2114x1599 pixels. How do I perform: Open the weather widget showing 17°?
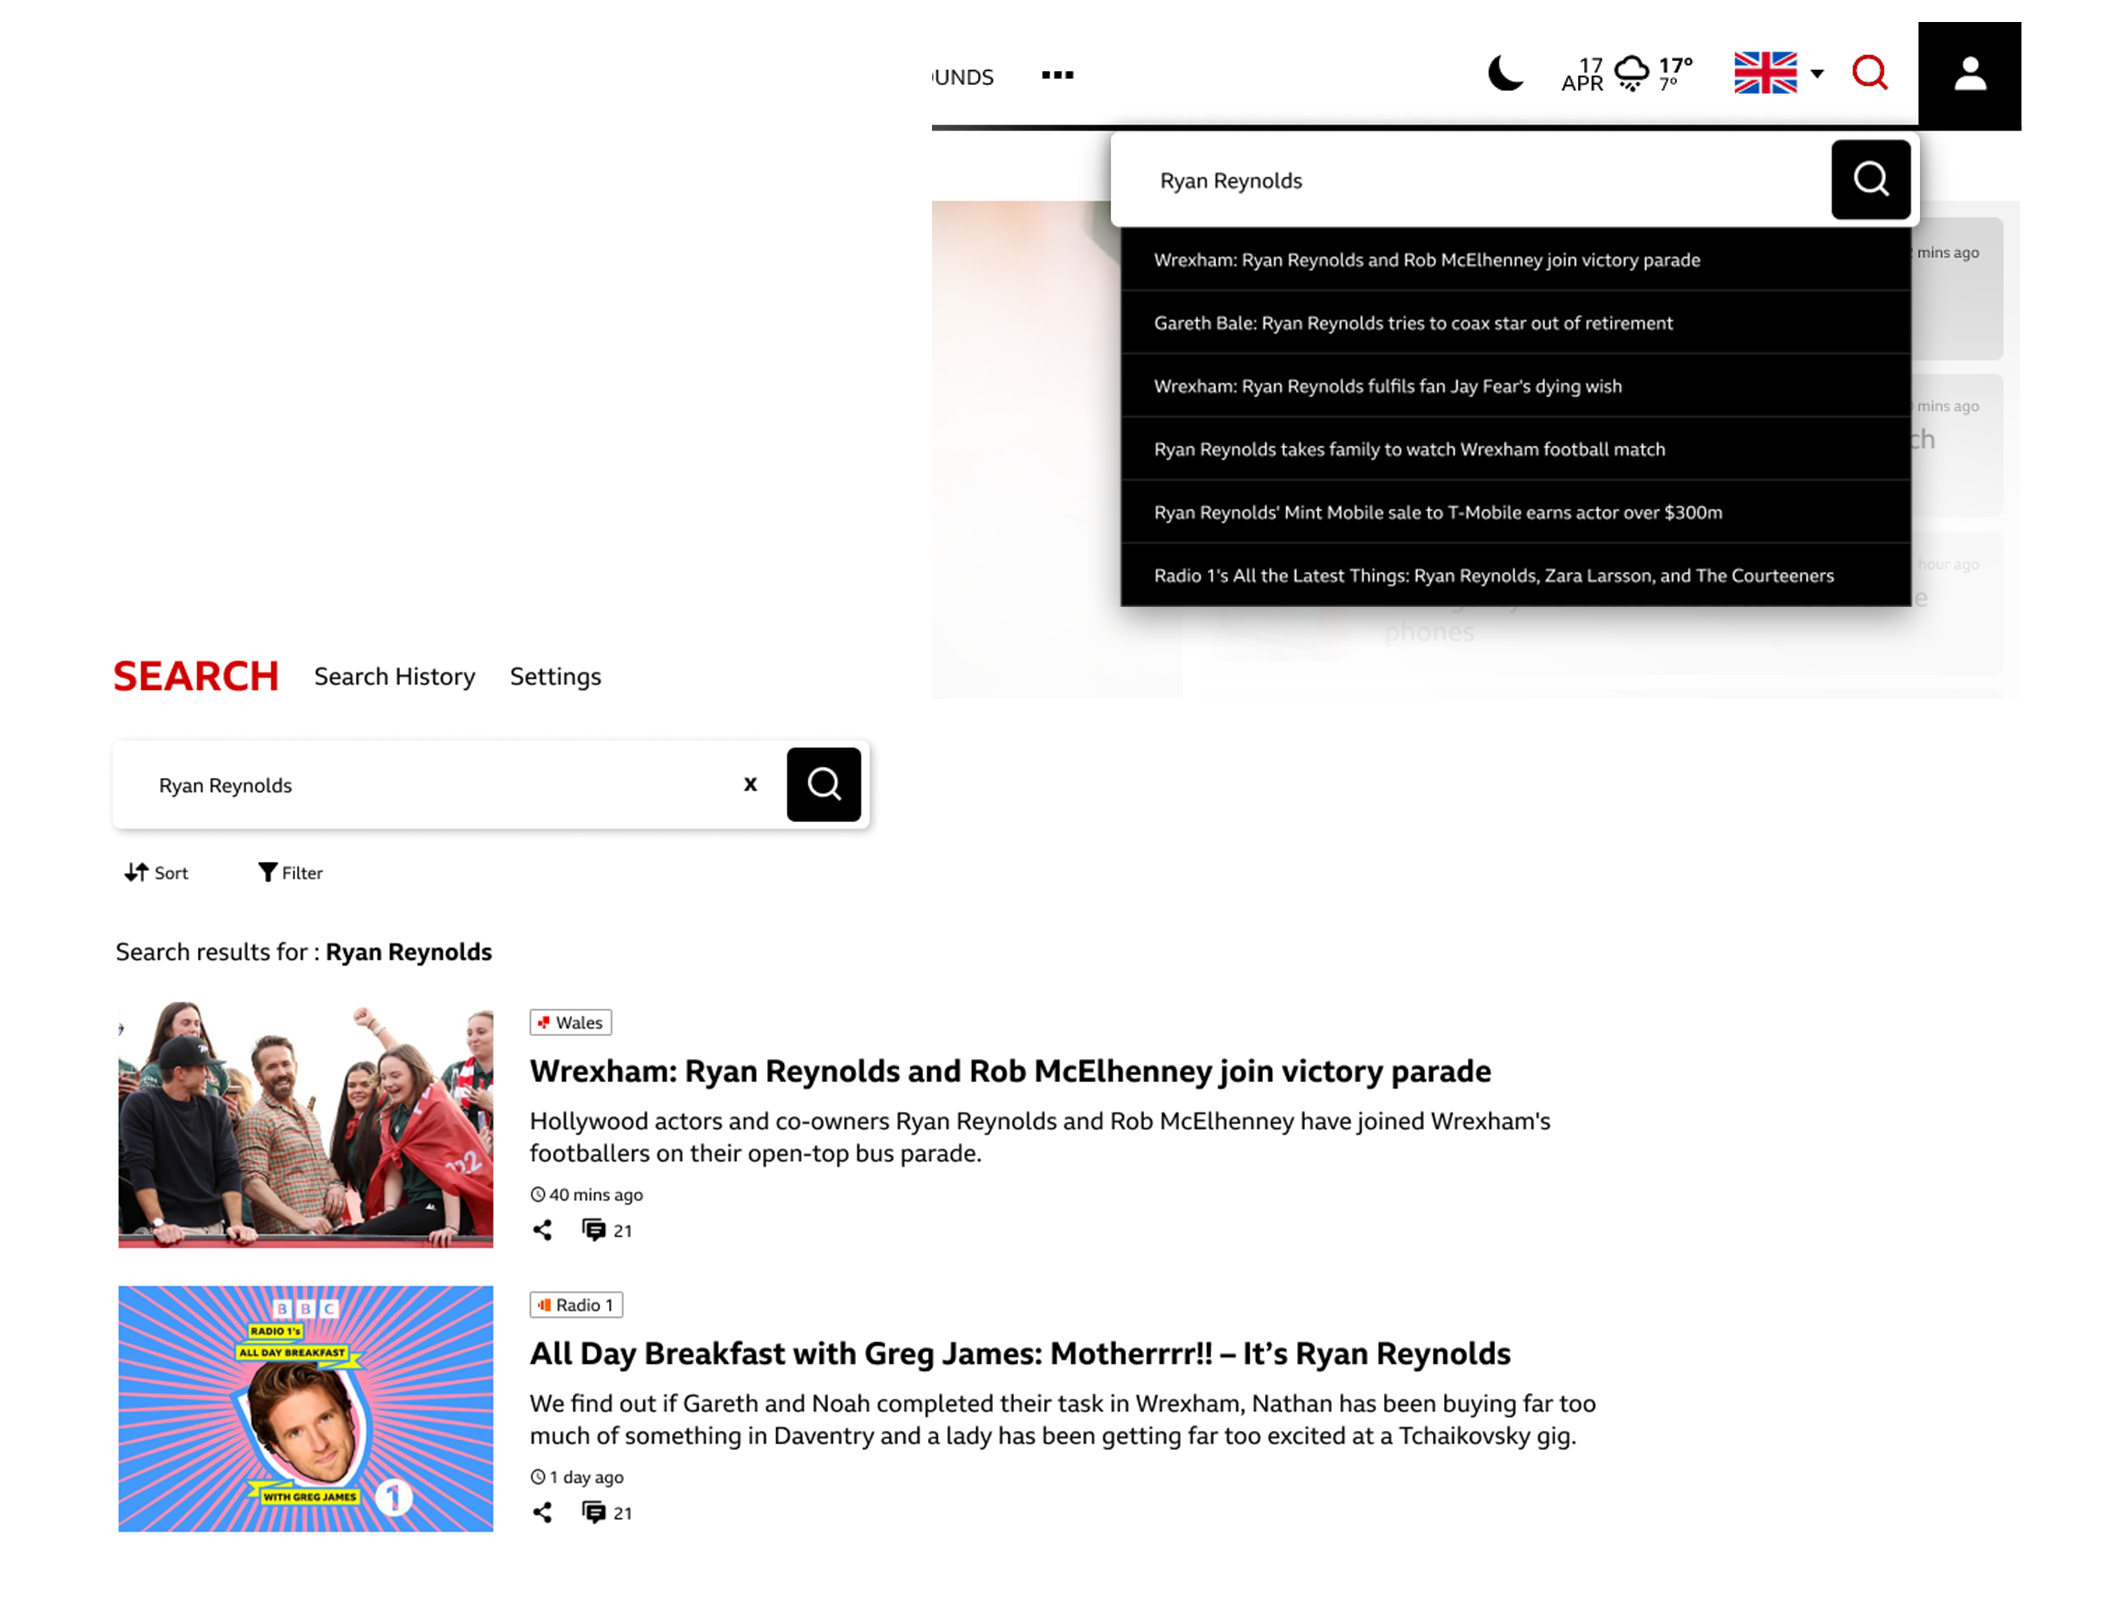pos(1654,74)
